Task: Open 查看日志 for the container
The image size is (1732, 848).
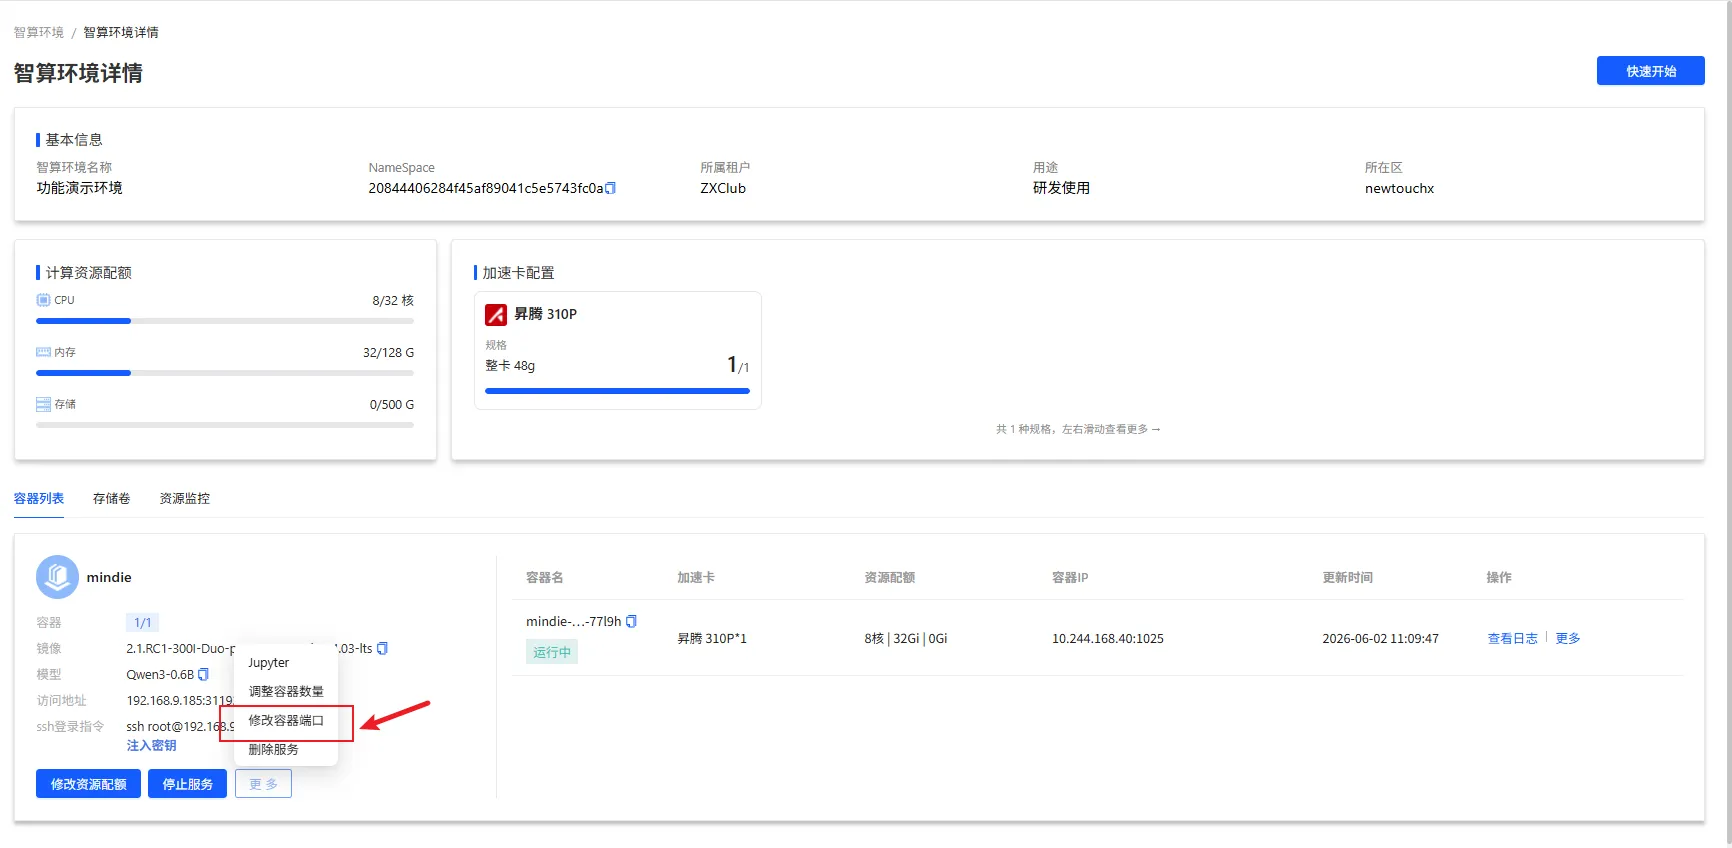Action: pos(1512,638)
